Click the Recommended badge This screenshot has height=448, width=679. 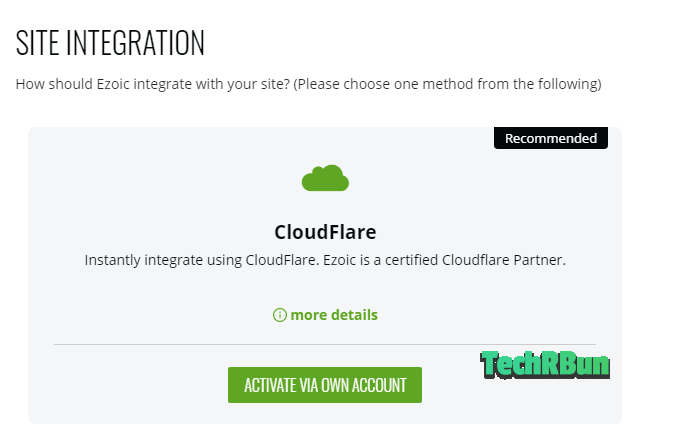(551, 138)
